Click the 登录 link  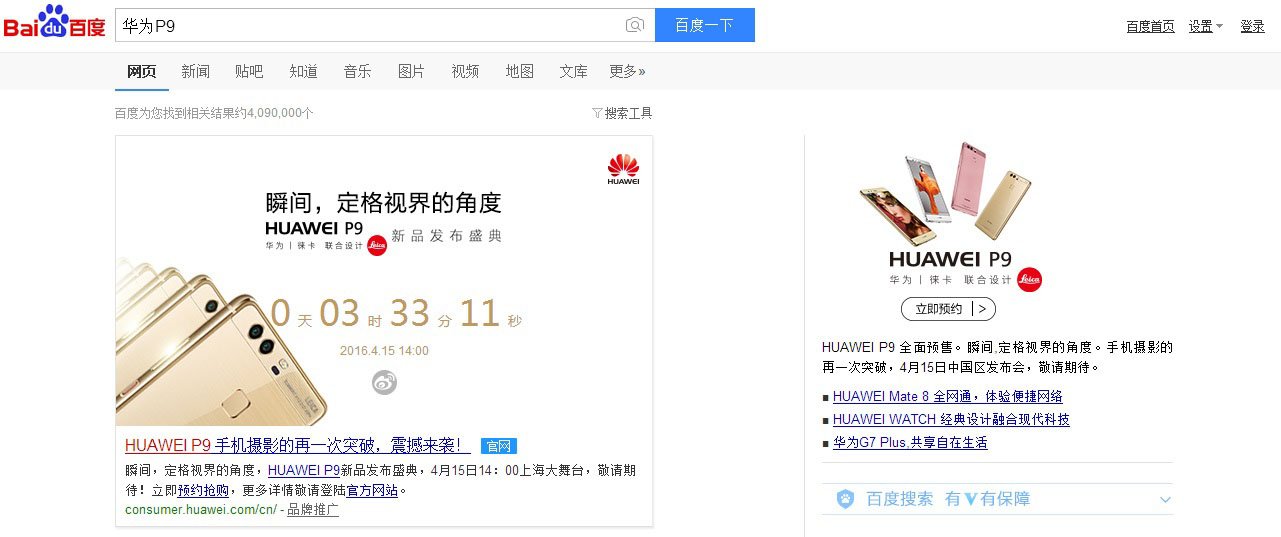[1252, 26]
